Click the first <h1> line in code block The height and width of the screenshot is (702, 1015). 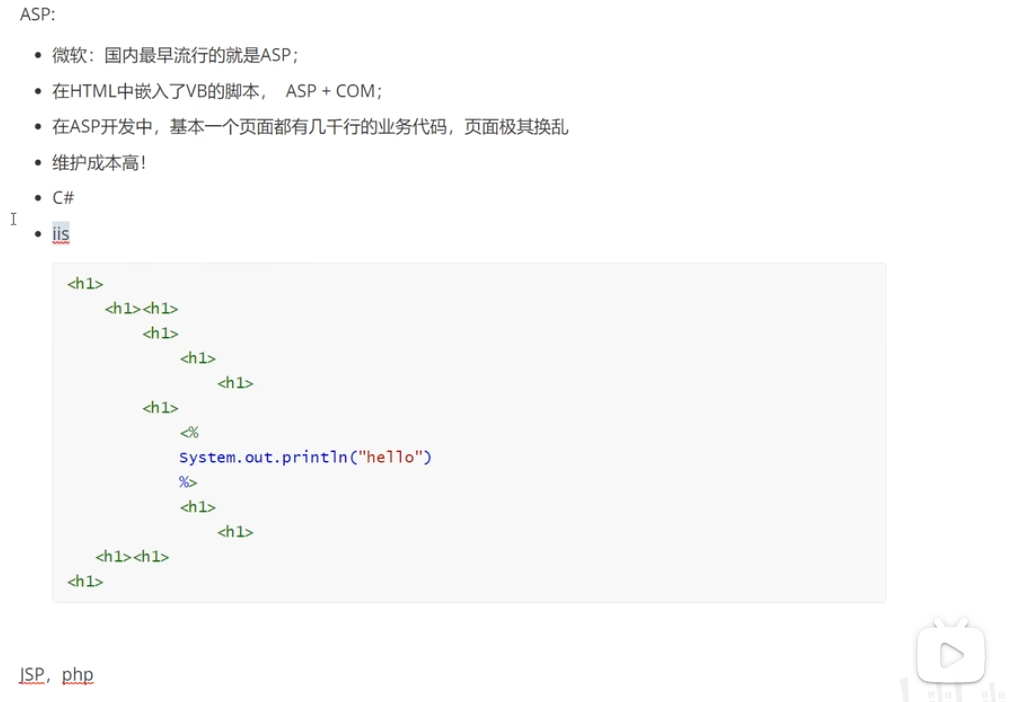tap(85, 284)
